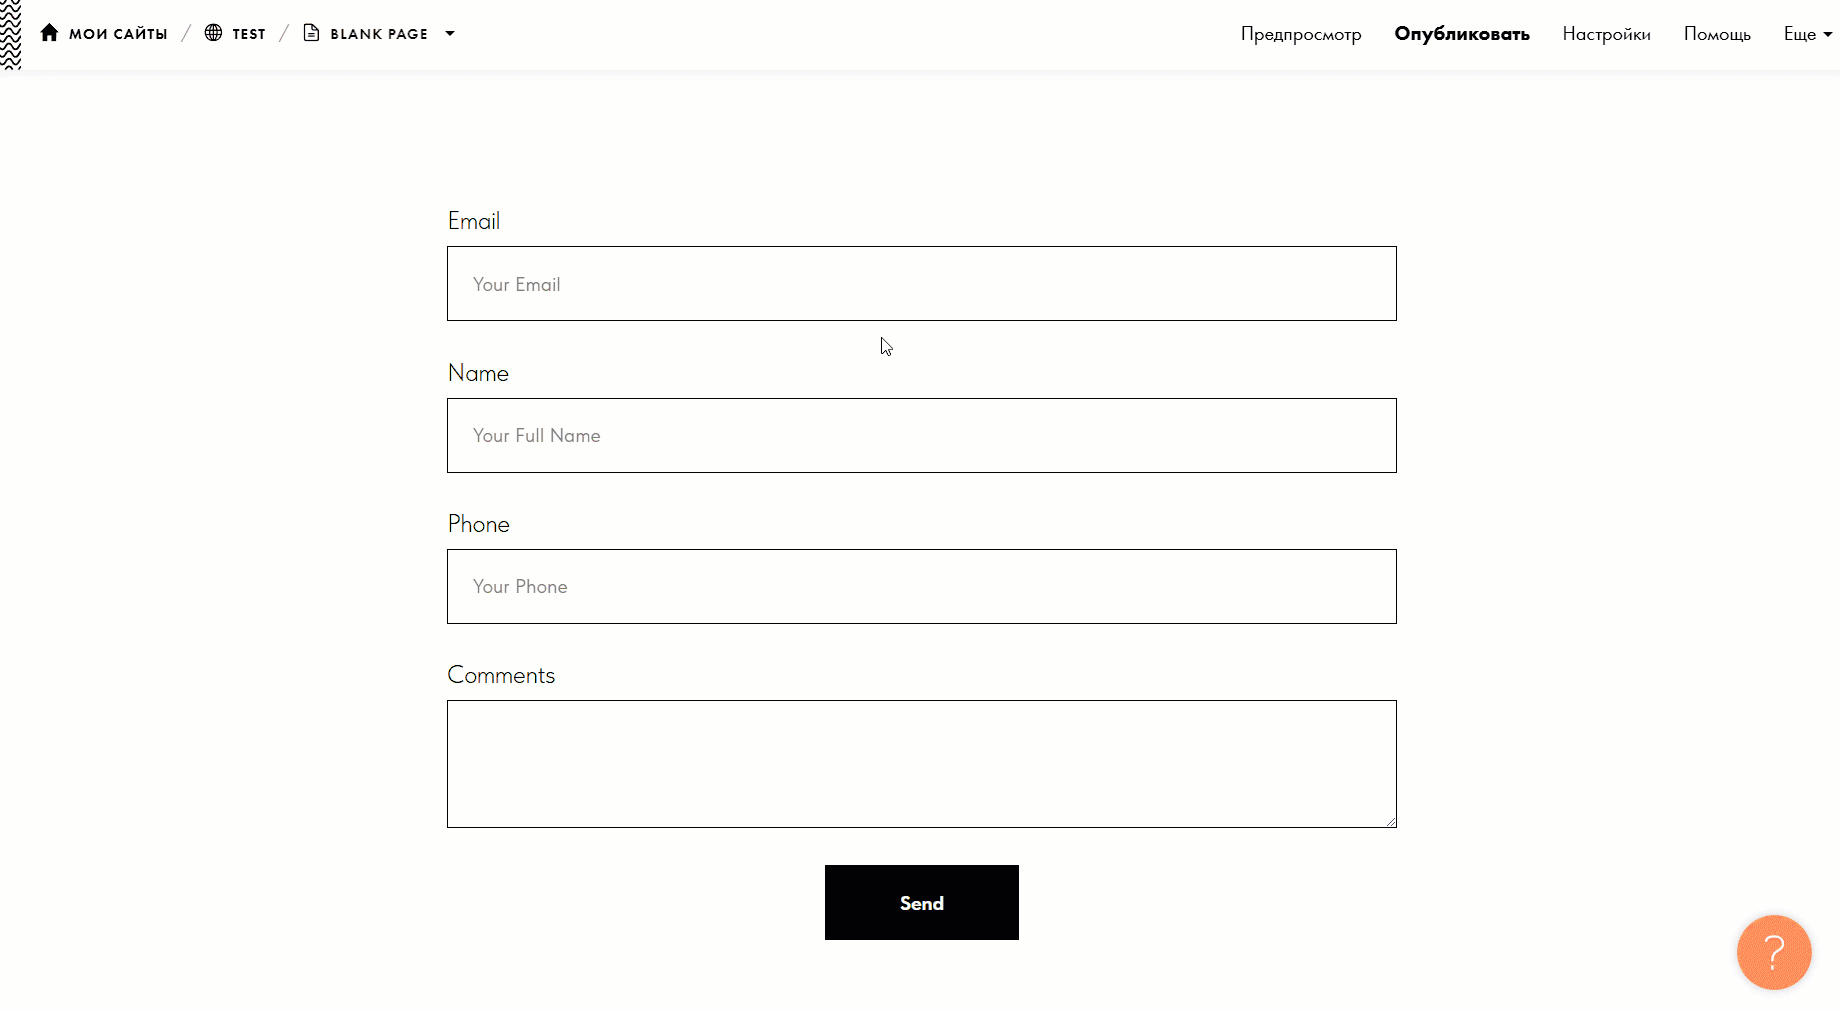Click the page icon beside BLANK PAGE

311,33
